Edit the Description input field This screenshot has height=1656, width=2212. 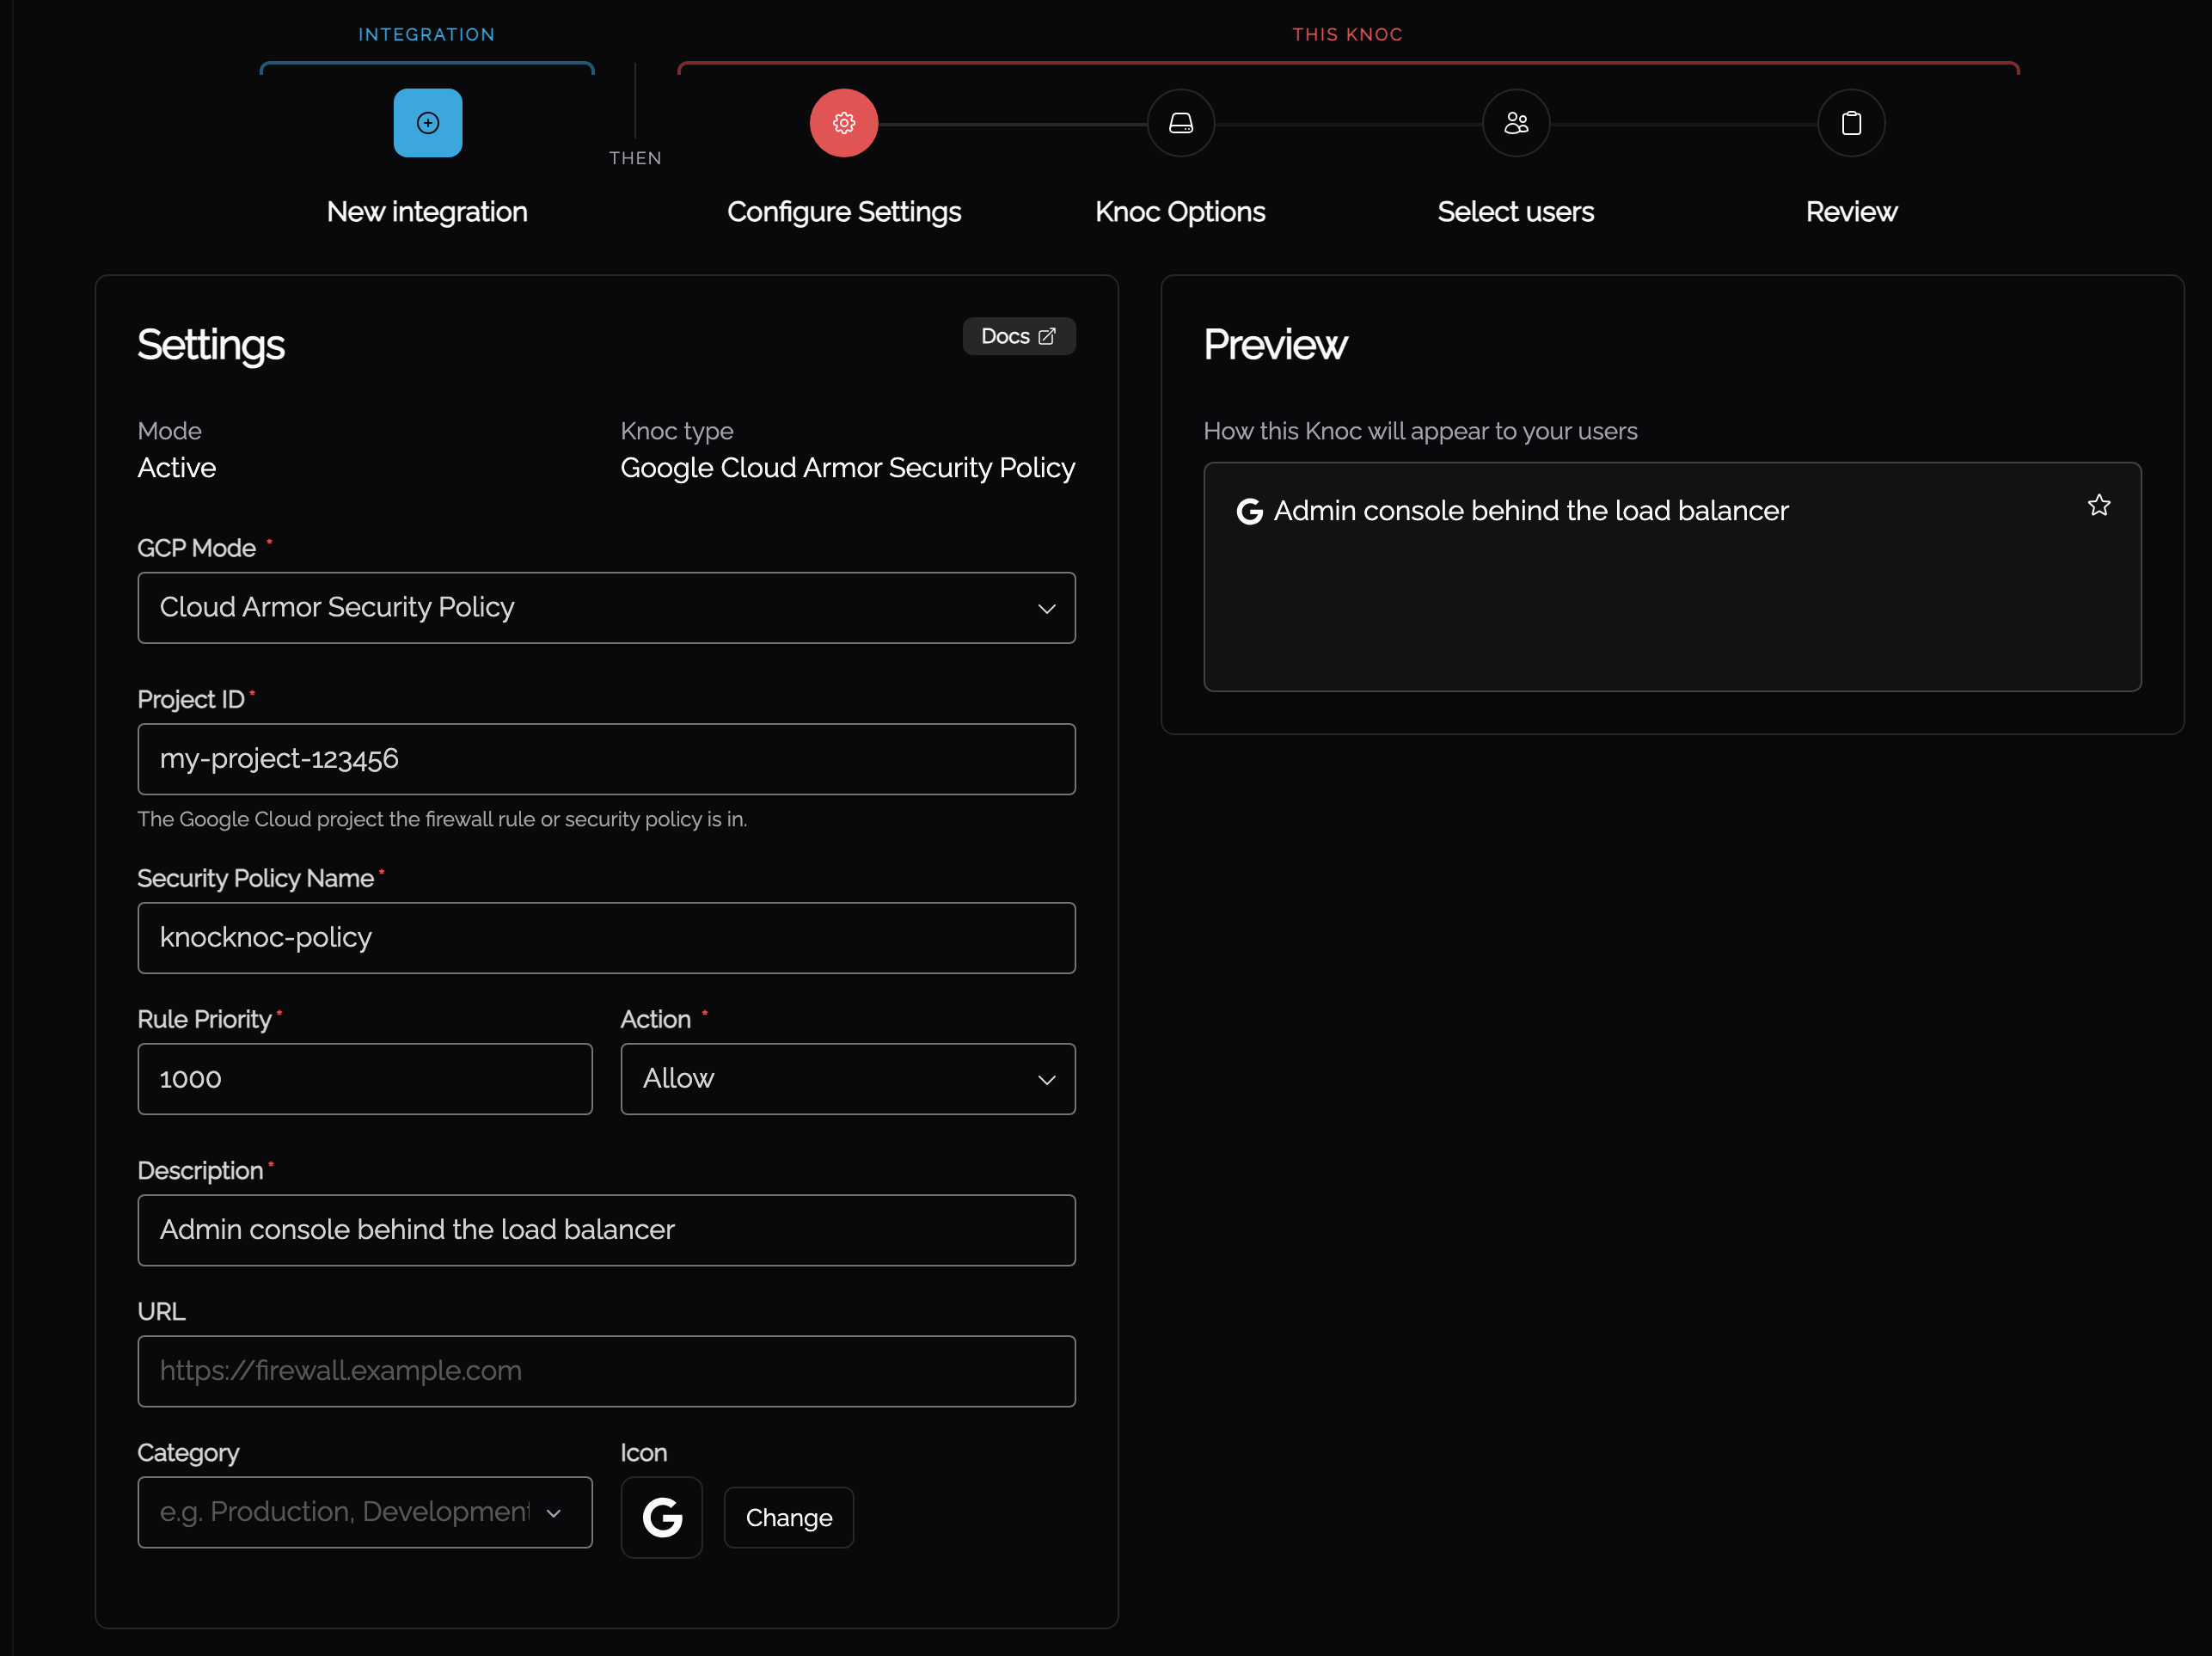point(606,1230)
